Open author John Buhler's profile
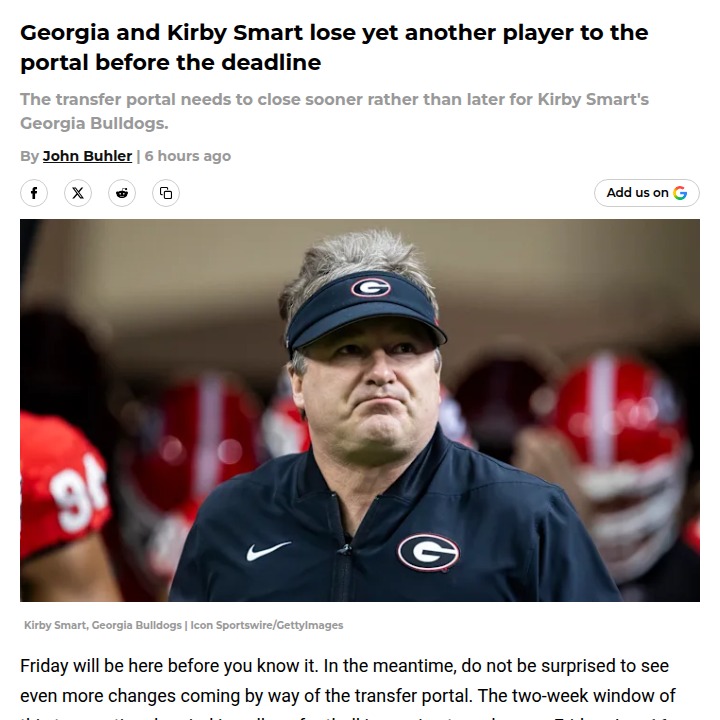 tap(87, 156)
